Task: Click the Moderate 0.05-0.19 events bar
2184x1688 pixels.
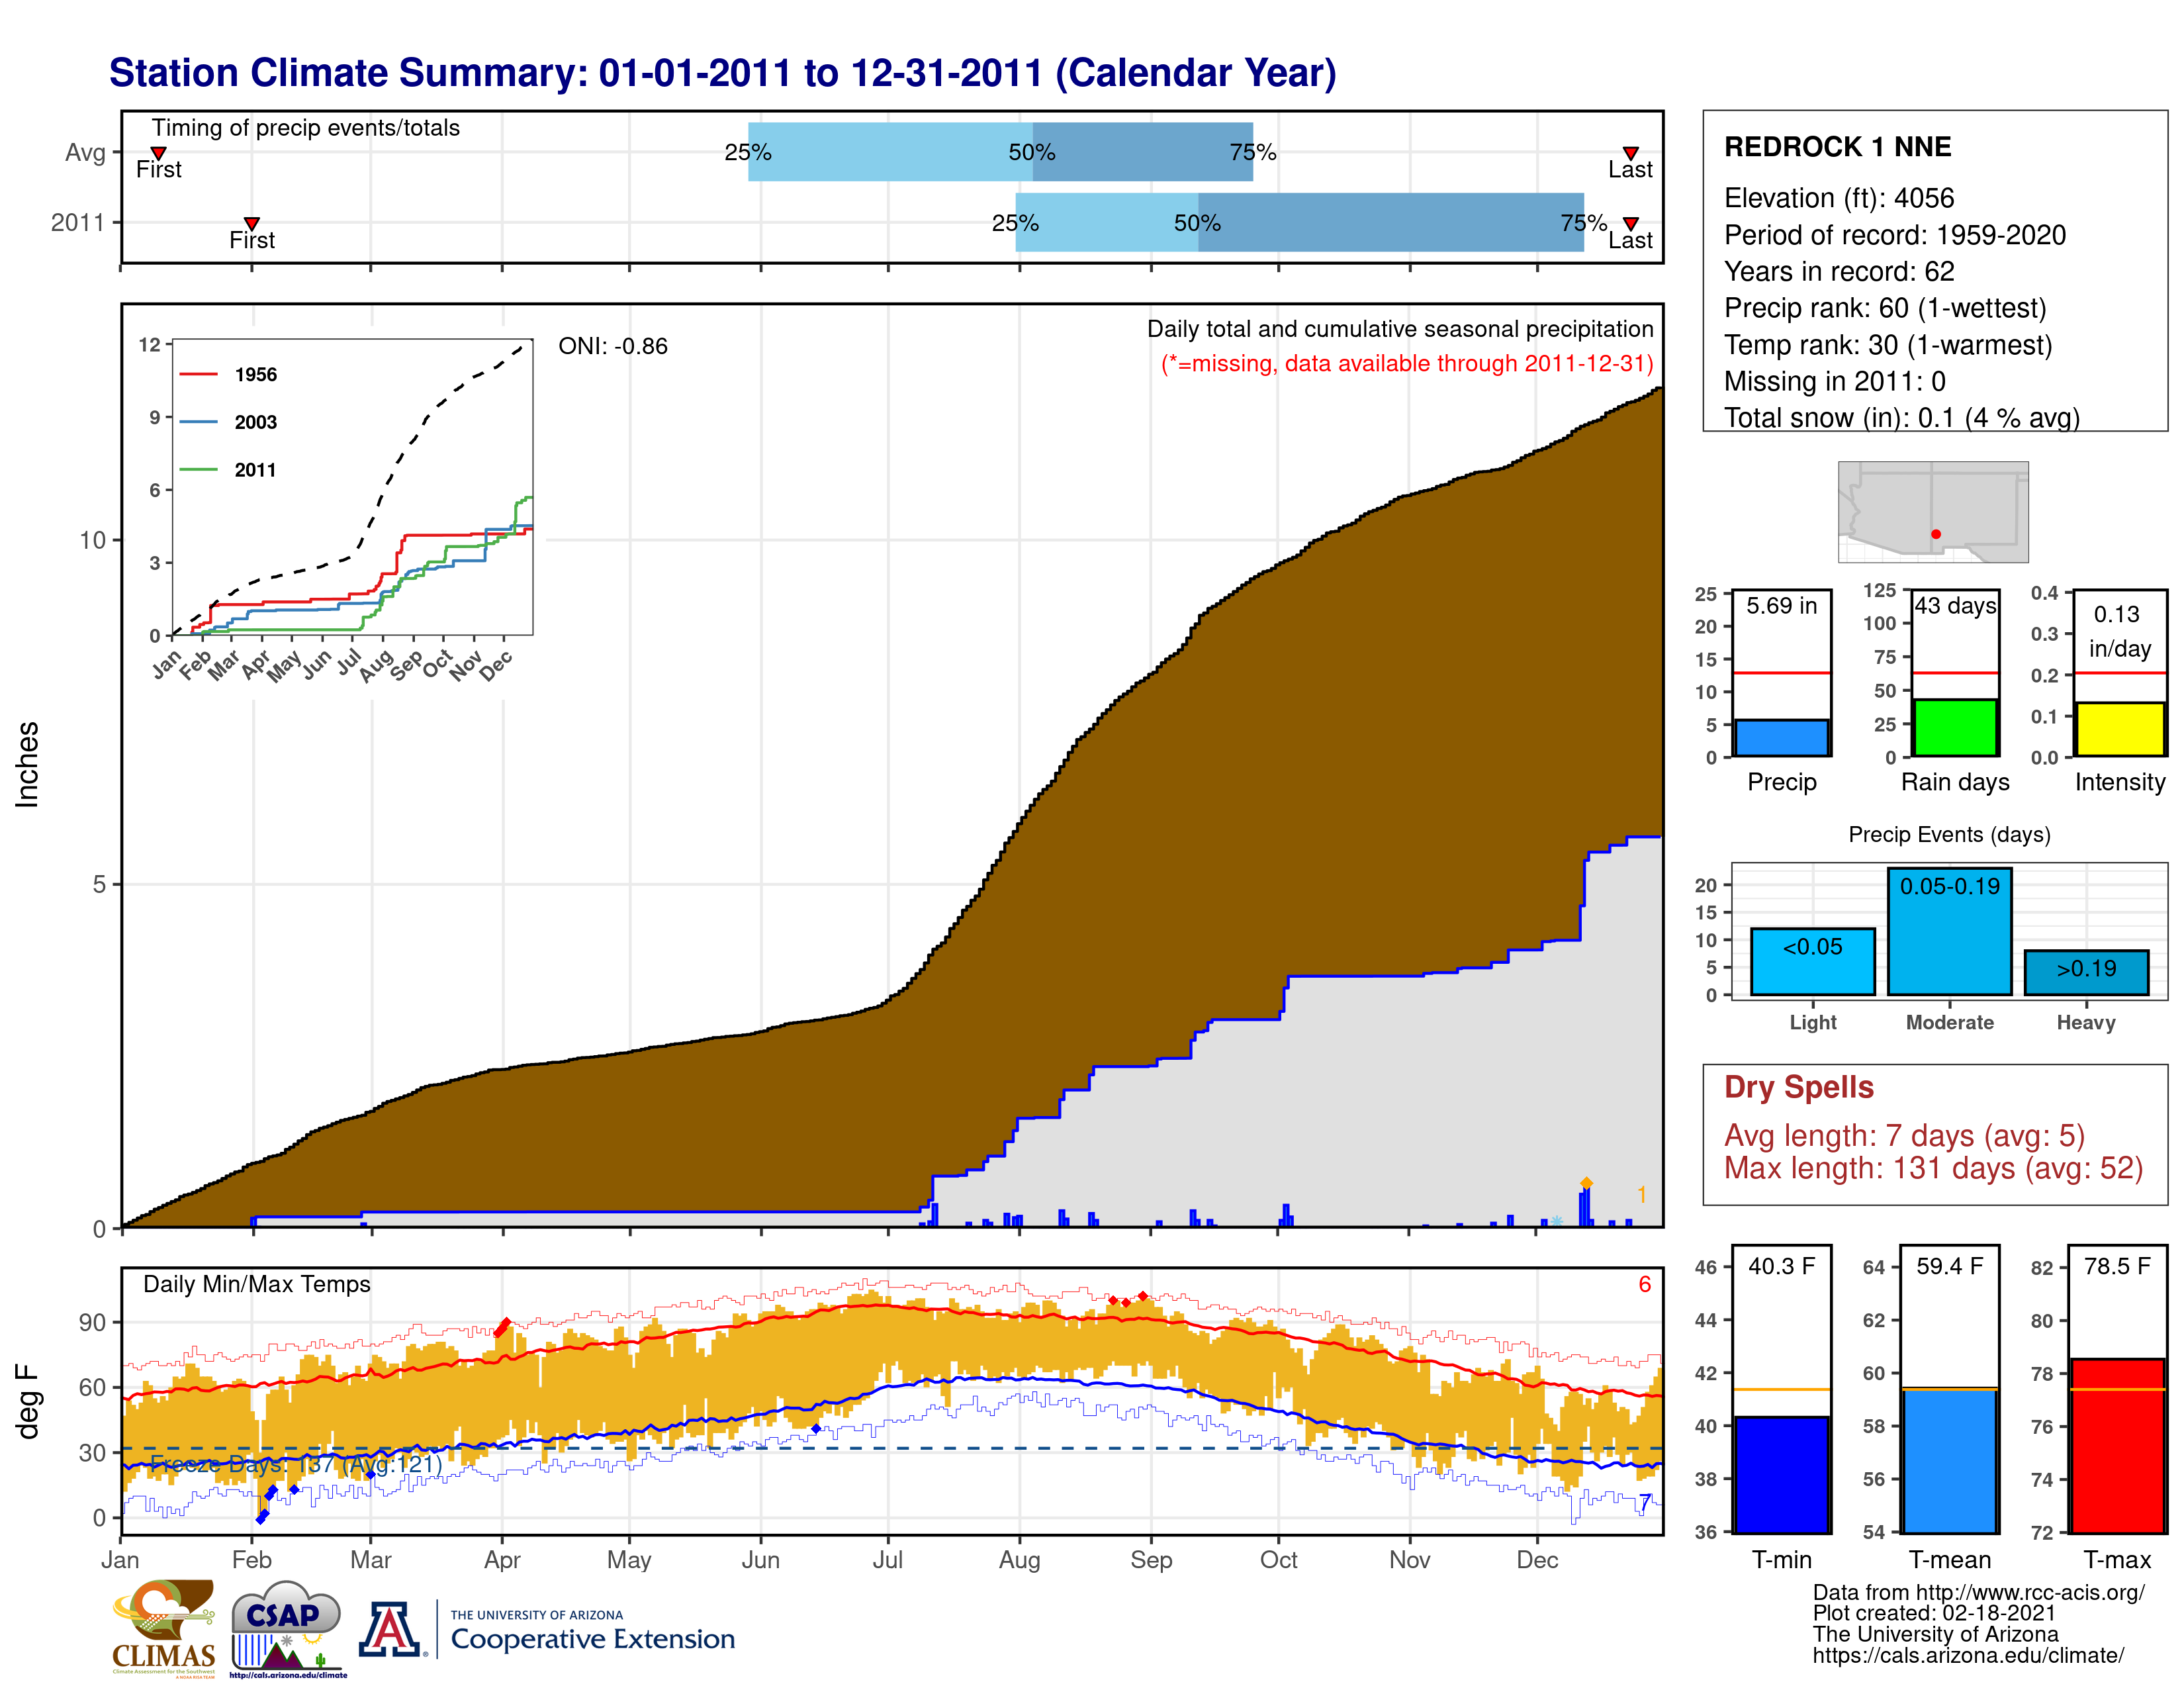Action: tap(1950, 931)
